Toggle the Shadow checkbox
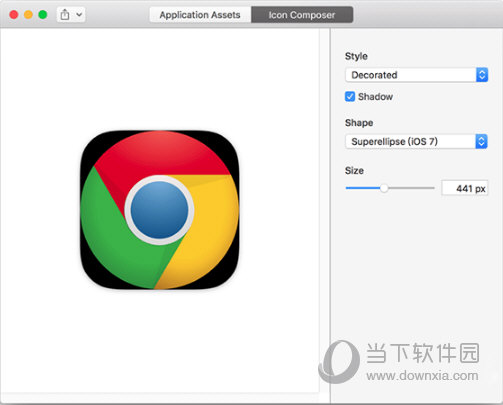Viewport: 503px width, 405px height. (350, 97)
